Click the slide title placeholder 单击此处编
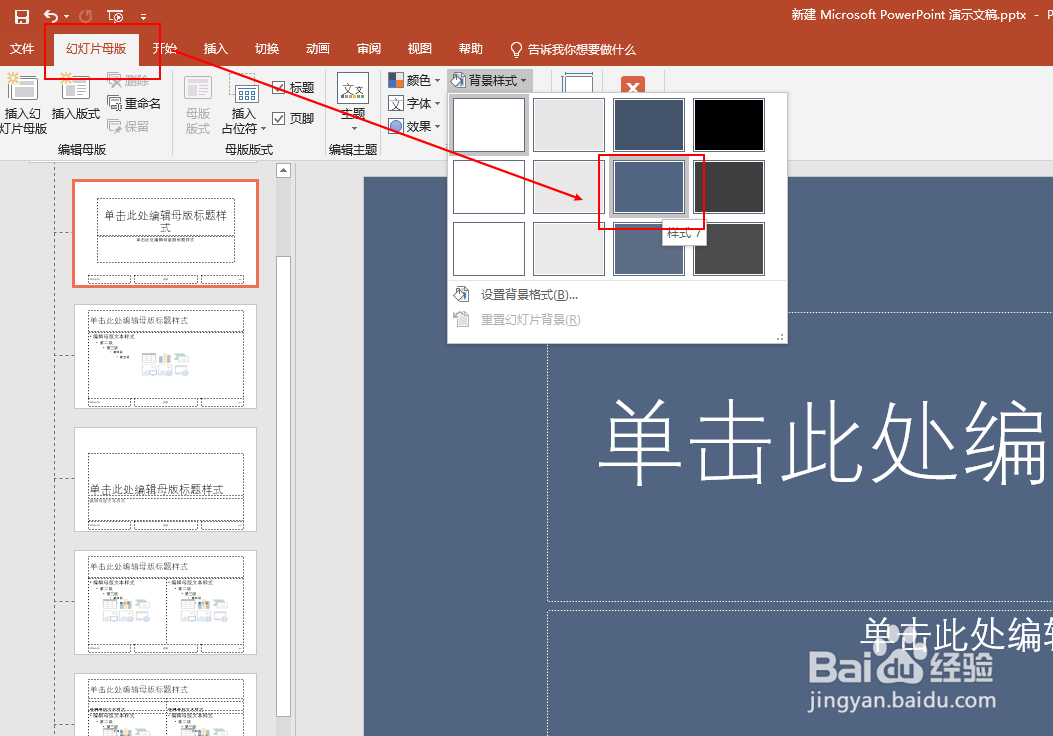This screenshot has width=1053, height=736. [x=824, y=441]
